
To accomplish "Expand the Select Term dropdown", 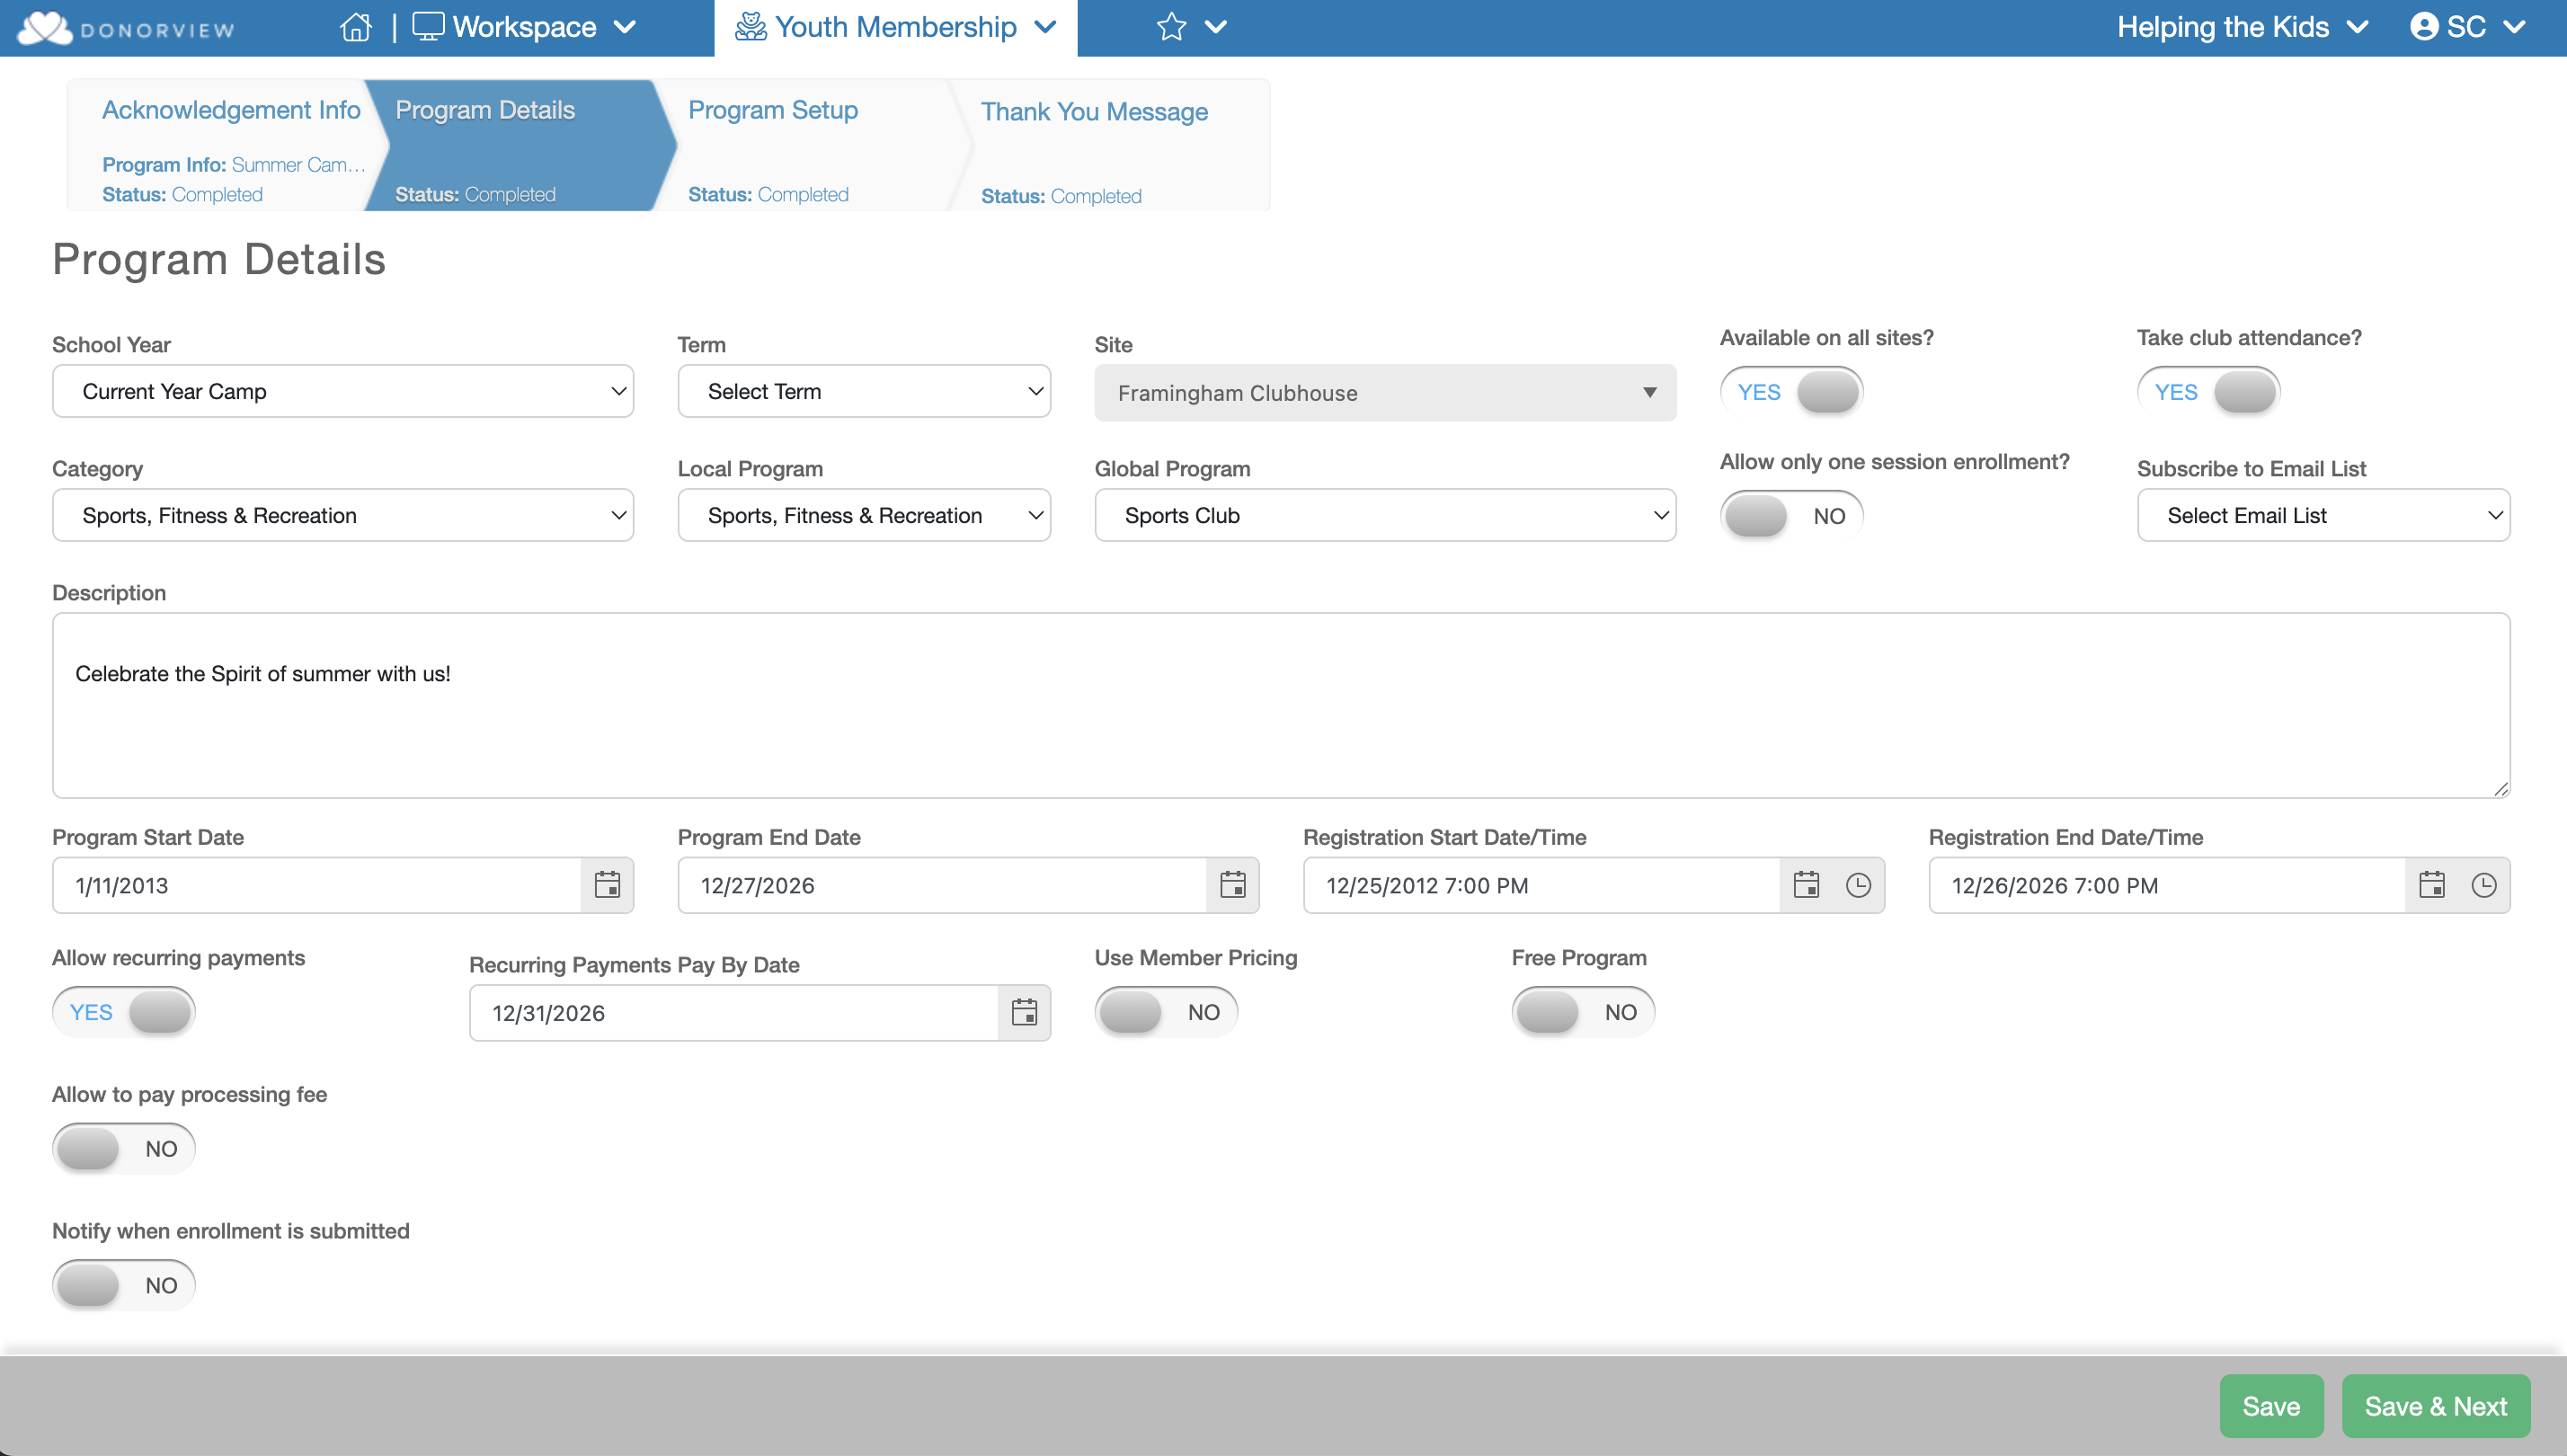I will tap(864, 392).
